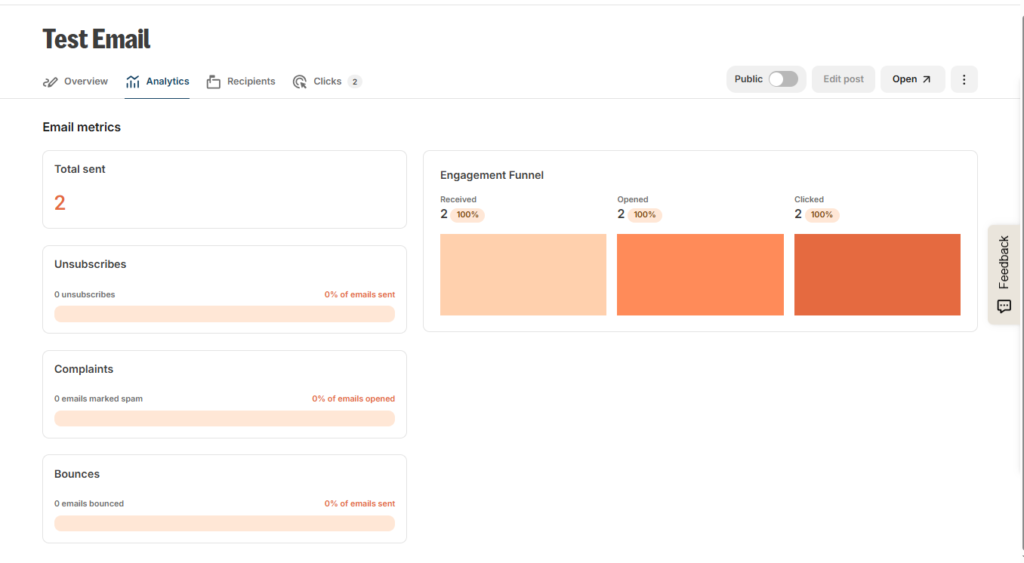This screenshot has height=563, width=1024.
Task: Open the Feedback side panel
Action: (x=1004, y=274)
